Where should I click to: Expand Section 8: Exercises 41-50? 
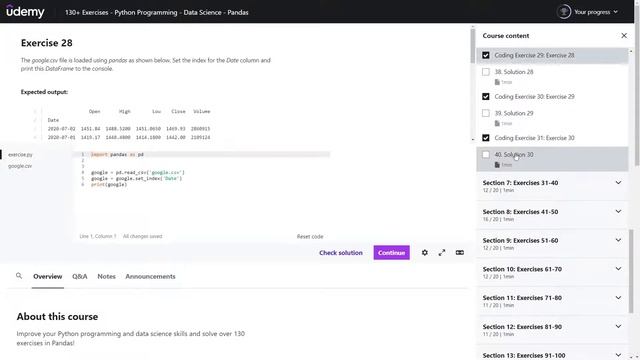tap(552, 215)
